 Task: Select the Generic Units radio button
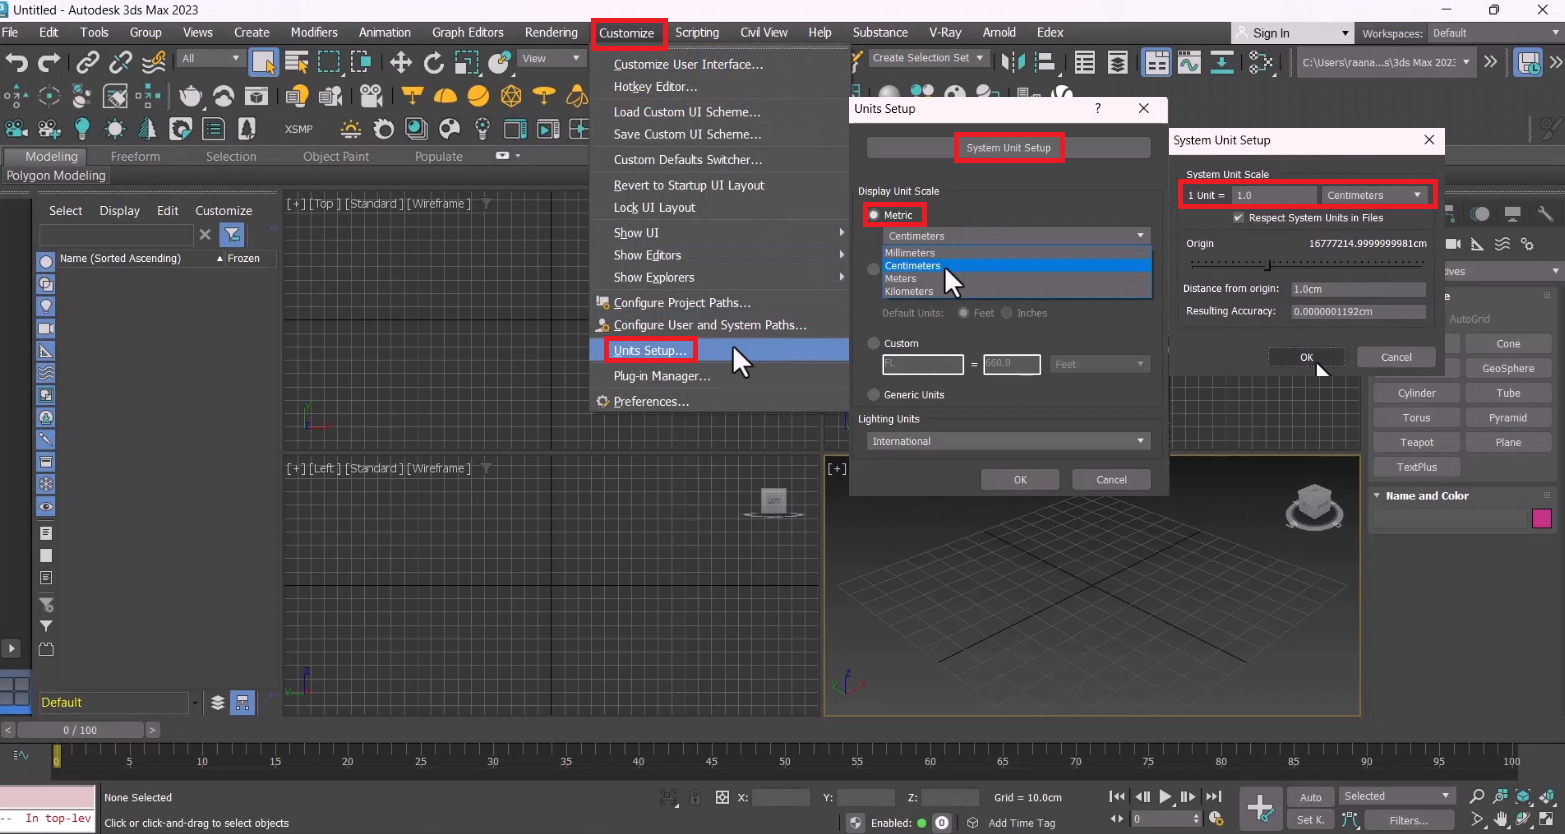pyautogui.click(x=875, y=395)
